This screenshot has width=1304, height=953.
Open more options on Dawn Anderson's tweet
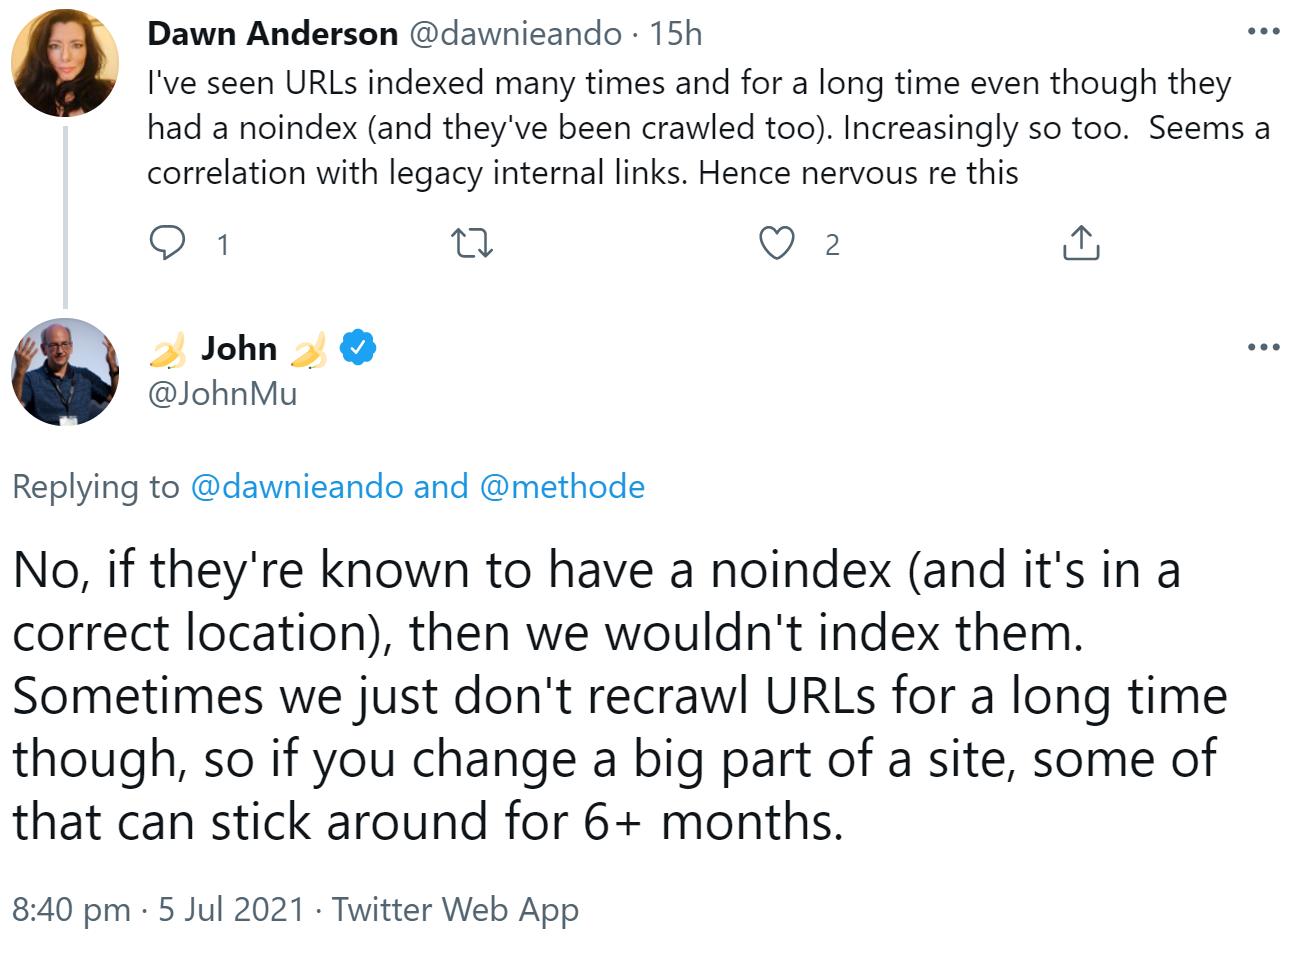coord(1263,32)
